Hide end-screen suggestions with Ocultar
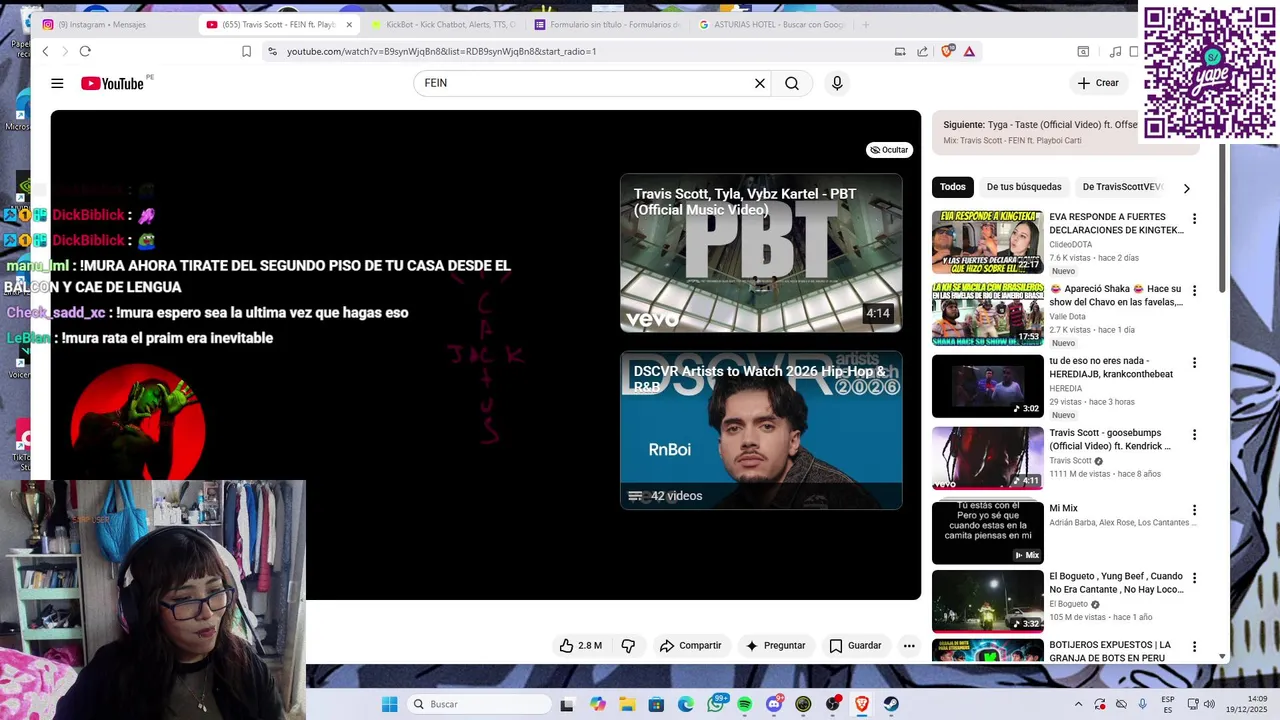This screenshot has height=720, width=1280. tap(889, 150)
